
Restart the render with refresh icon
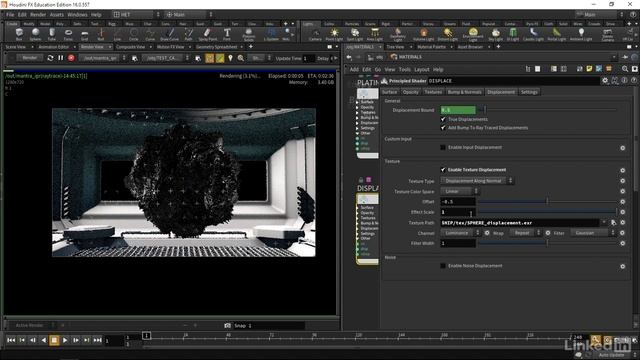coord(50,58)
